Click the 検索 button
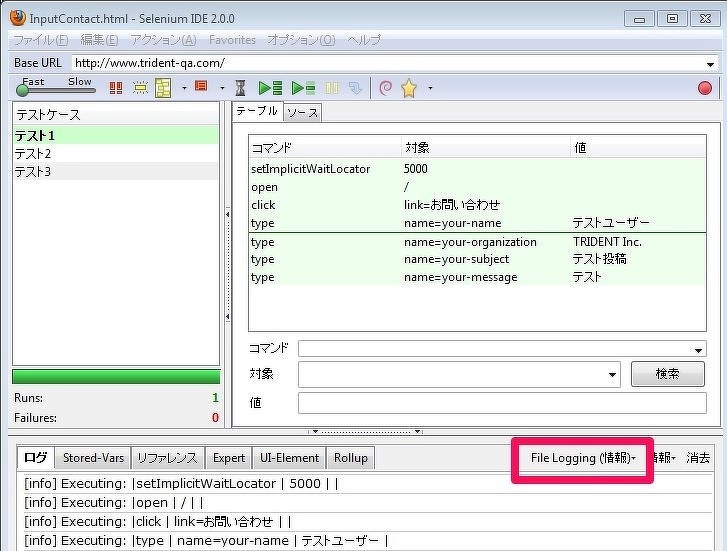The height and width of the screenshot is (551, 727). [667, 374]
